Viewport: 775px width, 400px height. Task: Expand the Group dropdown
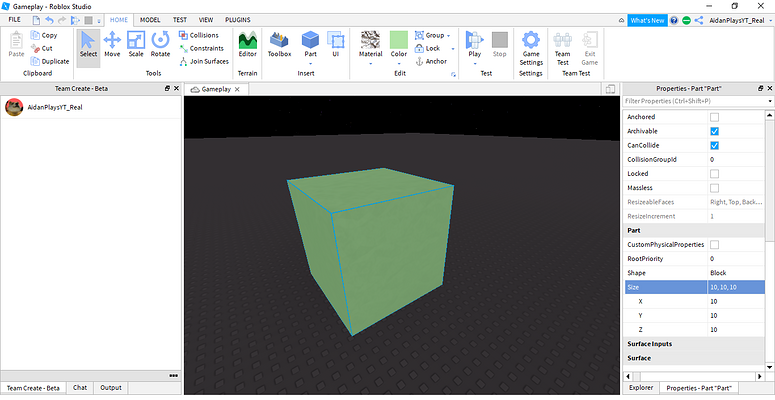point(434,35)
